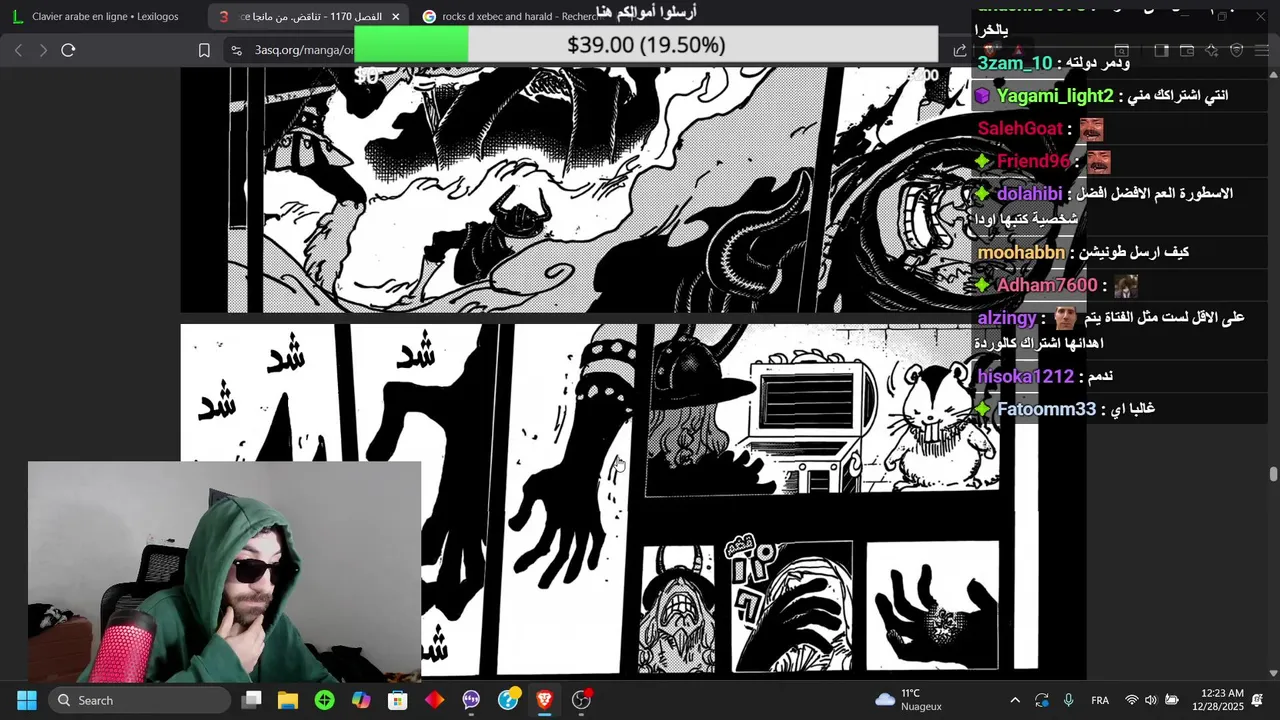Viewport: 1280px width, 720px height.
Task: Click chat username 3zam_10
Action: tap(1014, 63)
